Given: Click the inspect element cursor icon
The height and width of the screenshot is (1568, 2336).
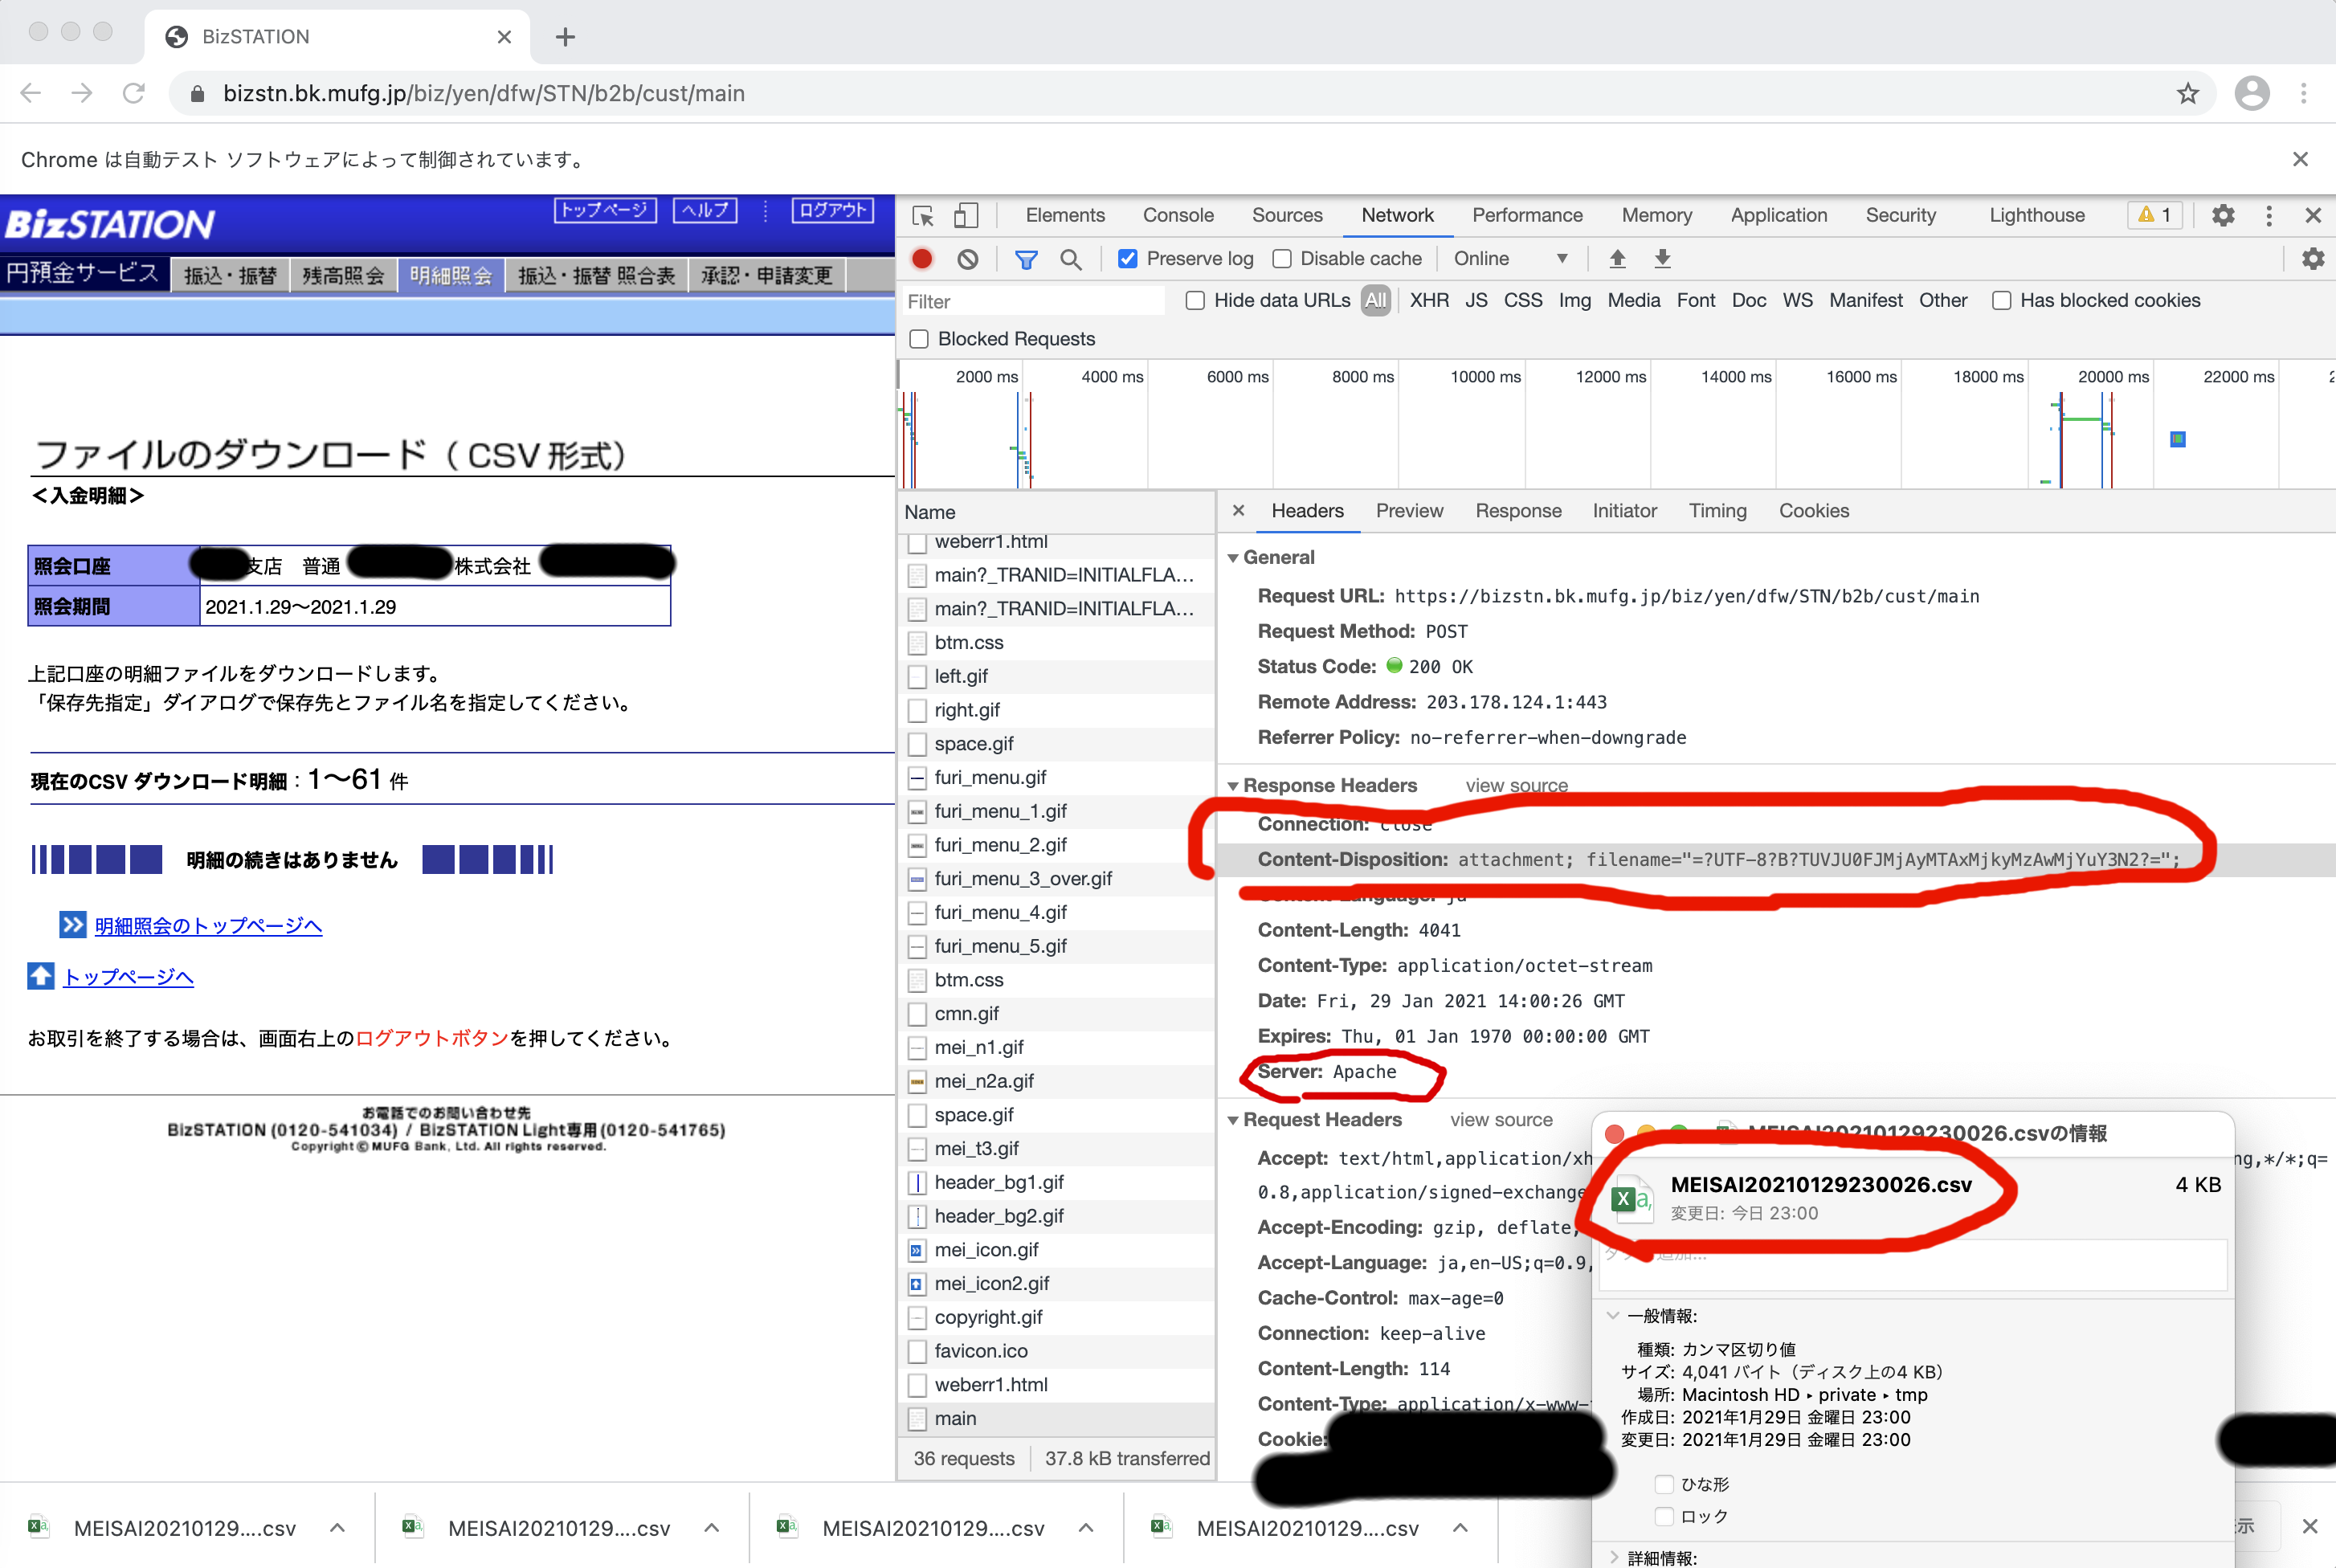Looking at the screenshot, I should coord(922,216).
